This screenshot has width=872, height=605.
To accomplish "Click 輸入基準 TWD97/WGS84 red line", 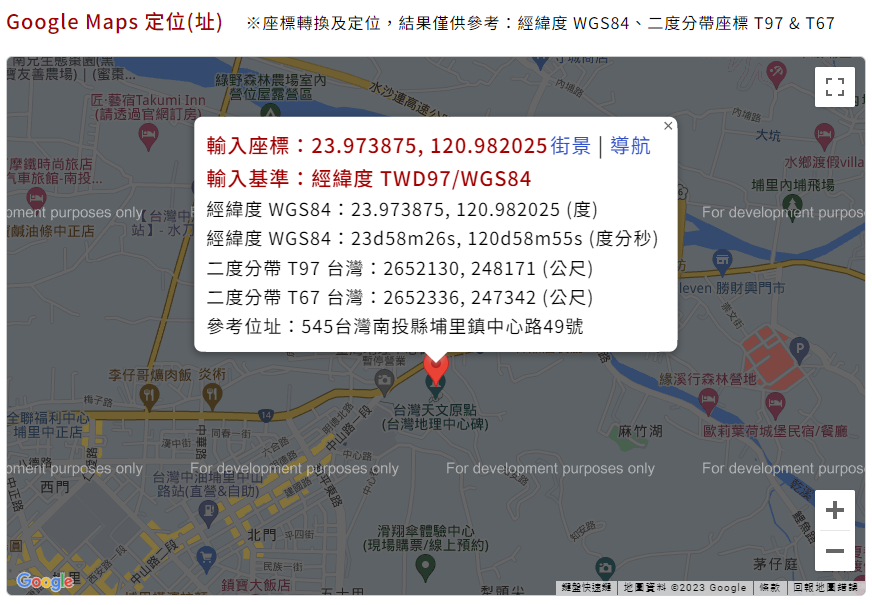I will pos(369,179).
